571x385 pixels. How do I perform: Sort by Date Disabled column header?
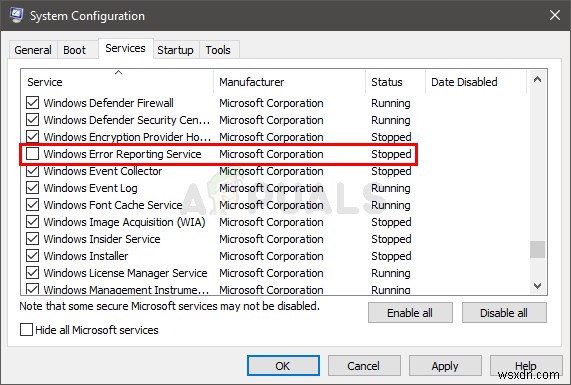(x=476, y=82)
